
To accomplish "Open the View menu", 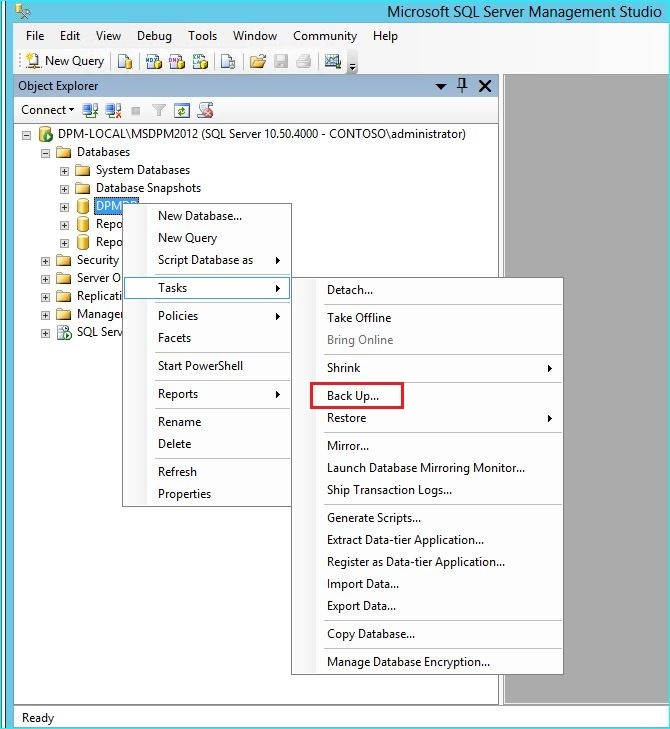I will (108, 36).
